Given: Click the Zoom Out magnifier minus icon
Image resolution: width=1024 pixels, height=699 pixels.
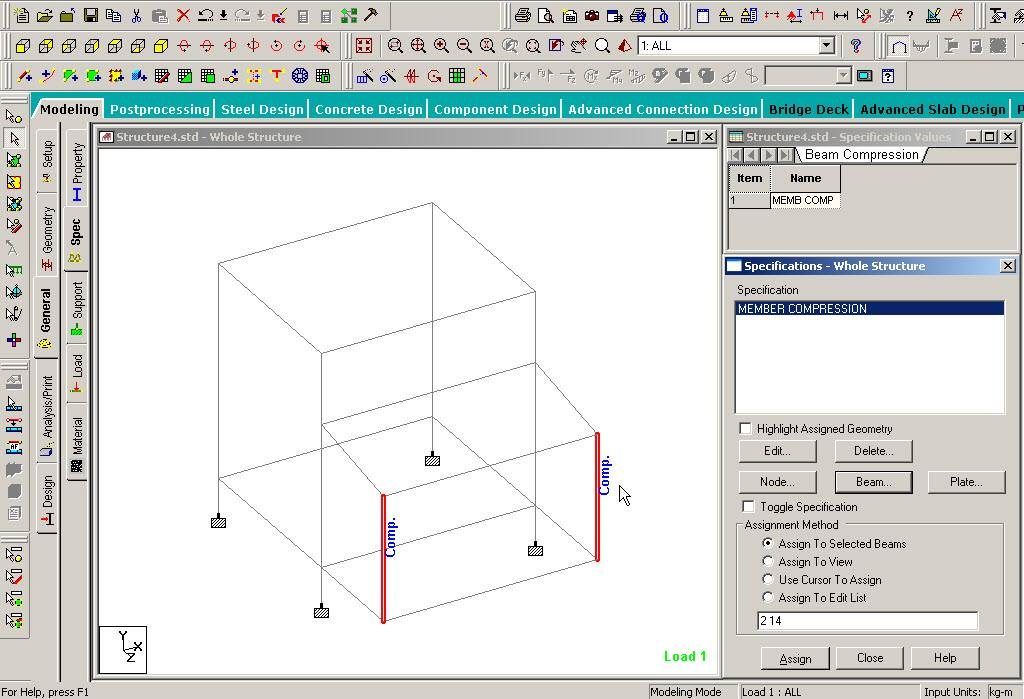Looking at the screenshot, I should [x=464, y=46].
